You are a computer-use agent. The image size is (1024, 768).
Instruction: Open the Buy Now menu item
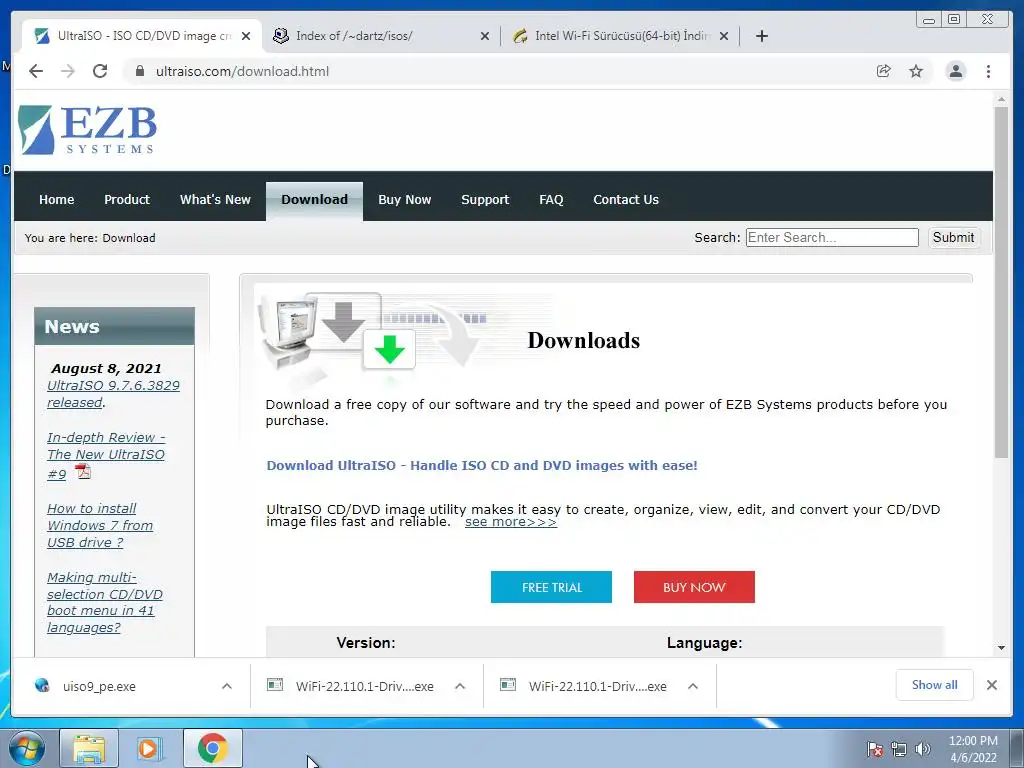coord(404,199)
